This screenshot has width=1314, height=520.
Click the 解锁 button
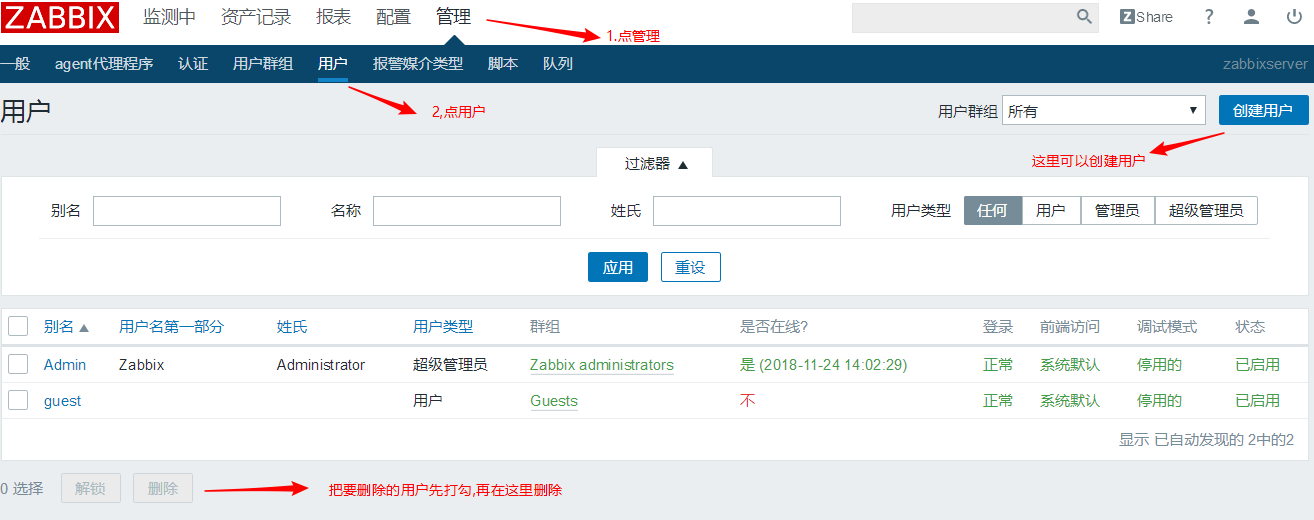click(x=91, y=488)
